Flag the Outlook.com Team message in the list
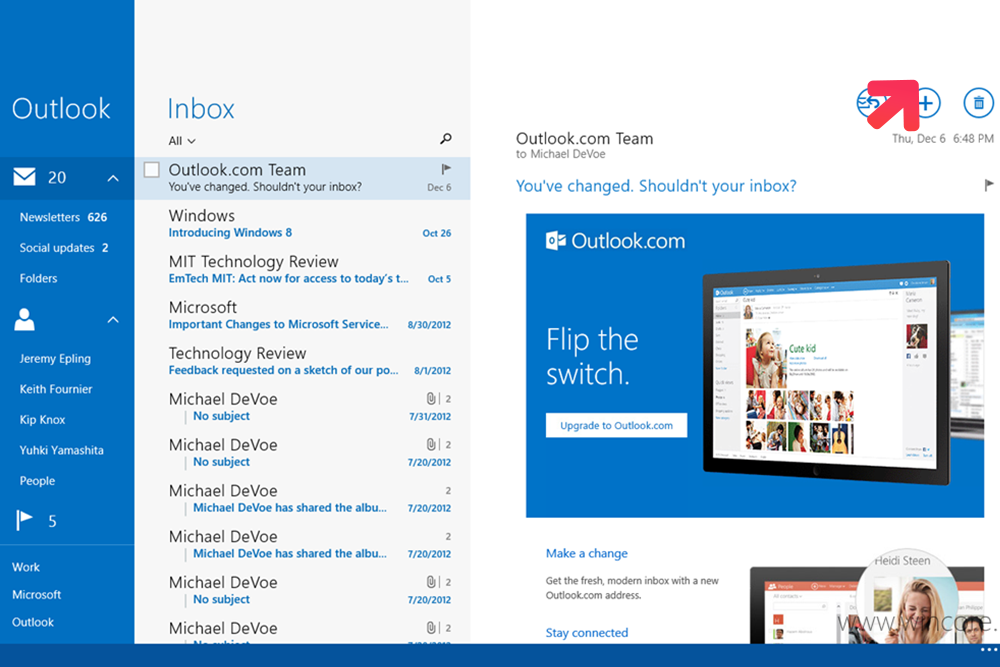 [x=446, y=169]
